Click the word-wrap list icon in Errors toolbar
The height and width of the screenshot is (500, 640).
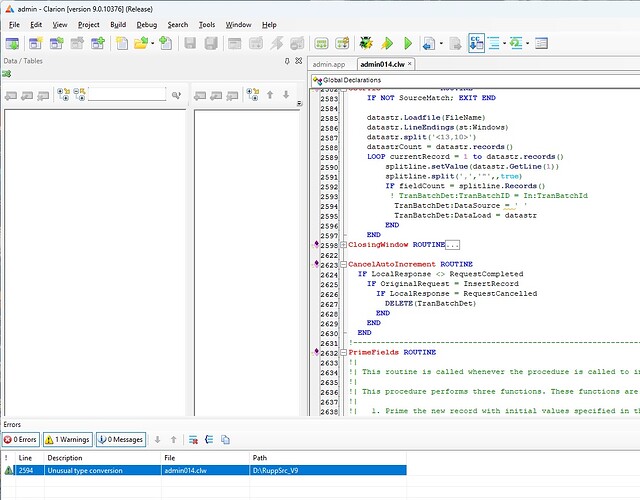pyautogui.click(x=209, y=440)
